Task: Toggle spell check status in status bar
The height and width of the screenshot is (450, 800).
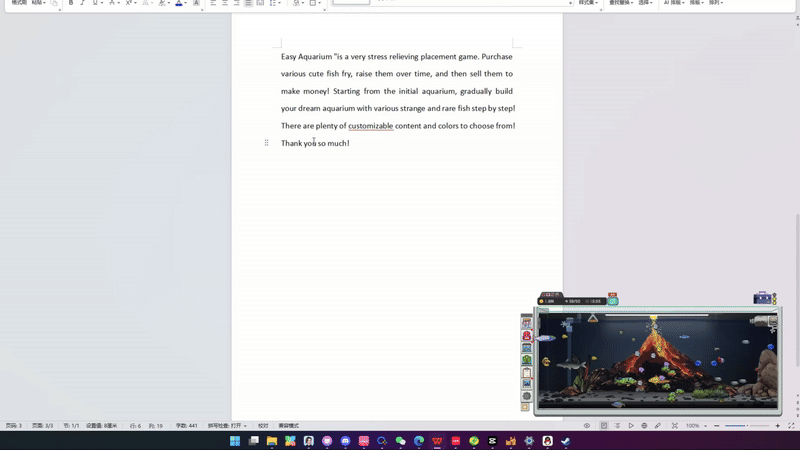Action: click(x=226, y=426)
